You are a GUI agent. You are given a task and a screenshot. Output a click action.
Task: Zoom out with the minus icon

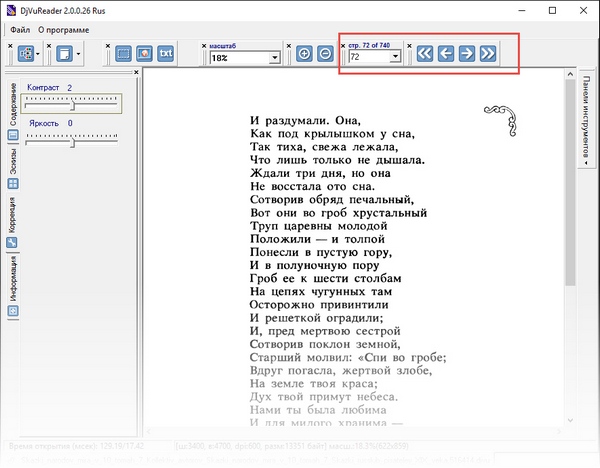(325, 54)
